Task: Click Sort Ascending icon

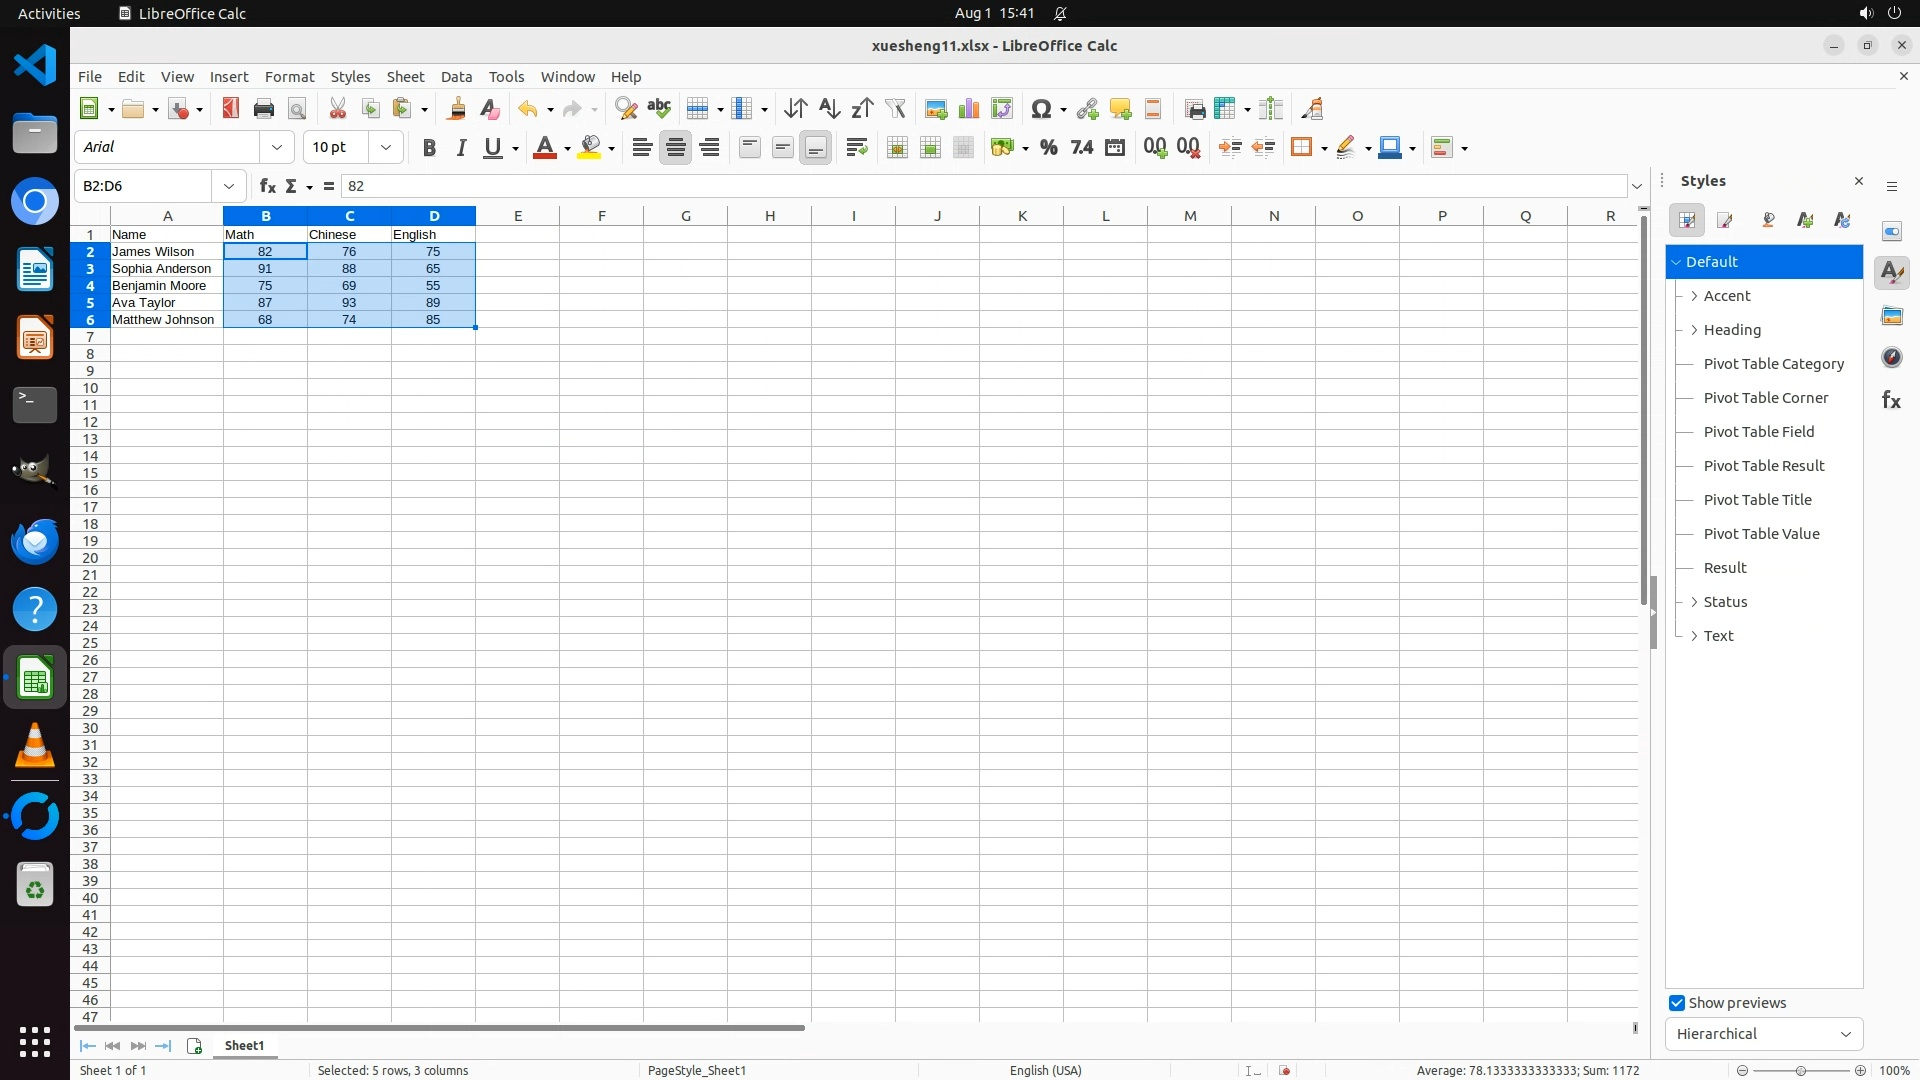Action: click(x=829, y=109)
